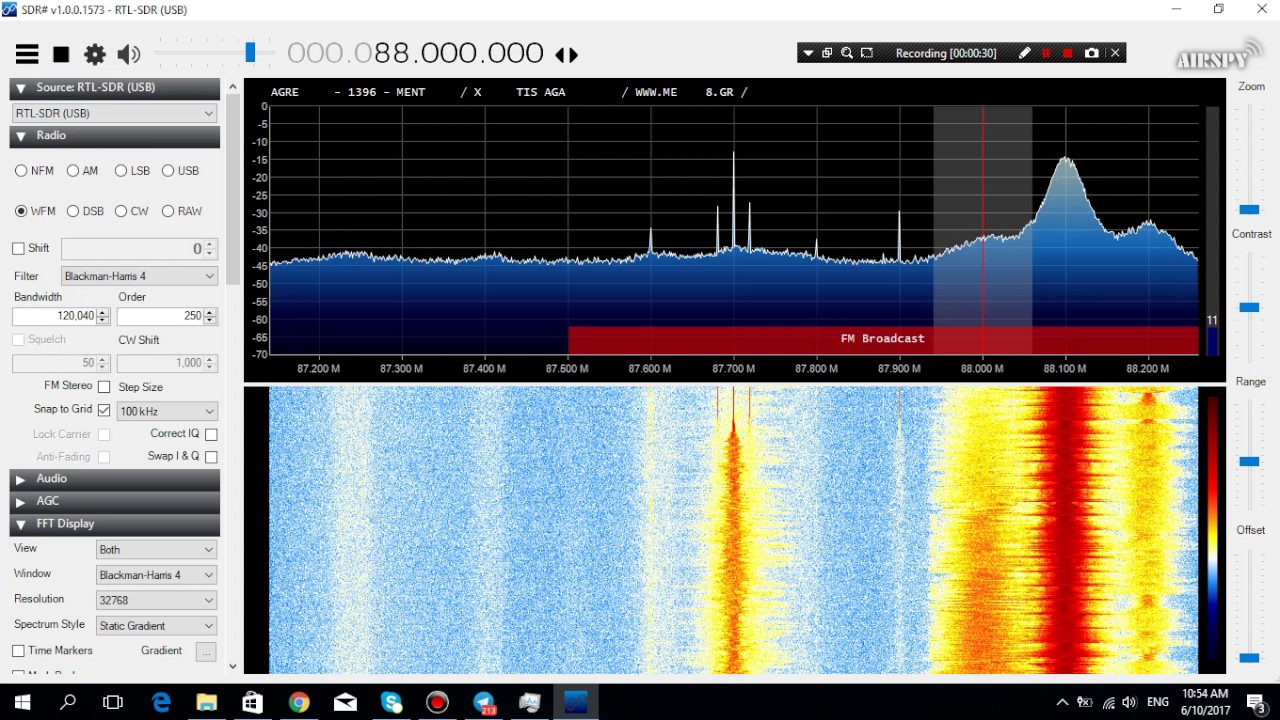Enable Time Markers checkbox
The height and width of the screenshot is (720, 1280).
click(18, 651)
